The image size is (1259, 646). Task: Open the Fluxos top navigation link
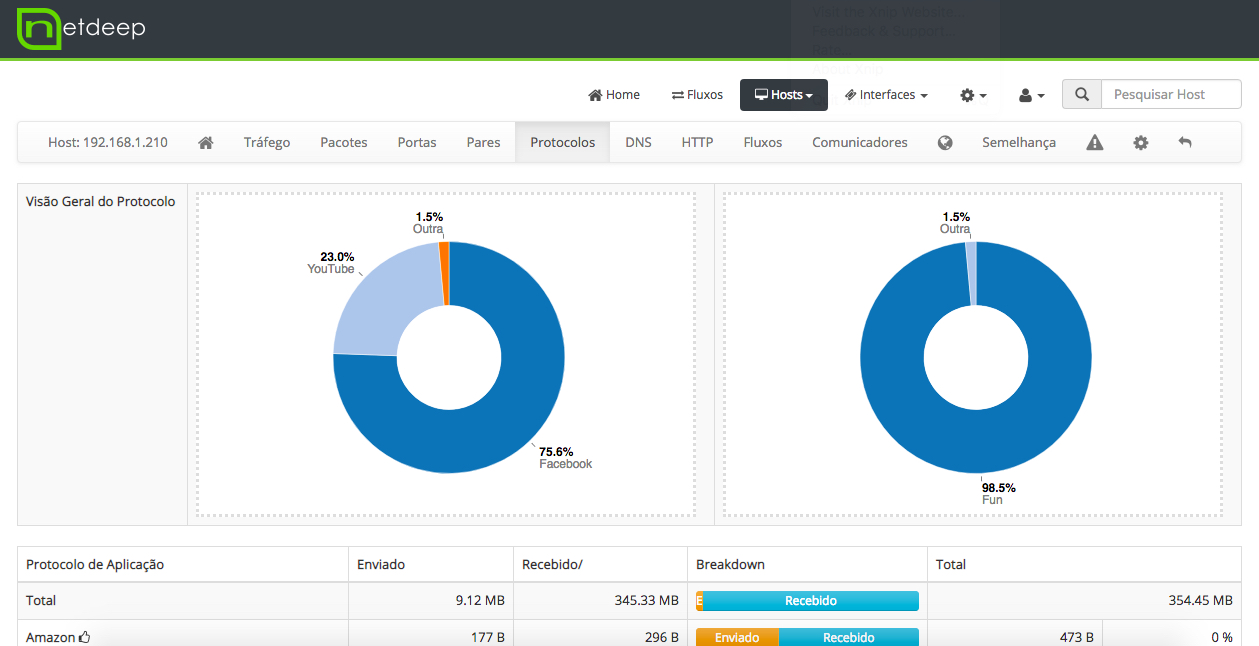(x=697, y=95)
